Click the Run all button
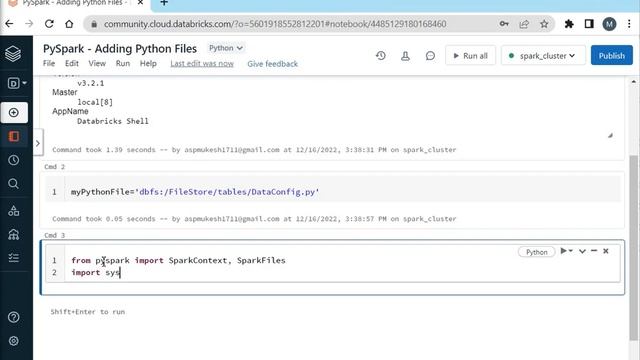Image resolution: width=640 pixels, height=360 pixels. (x=470, y=56)
